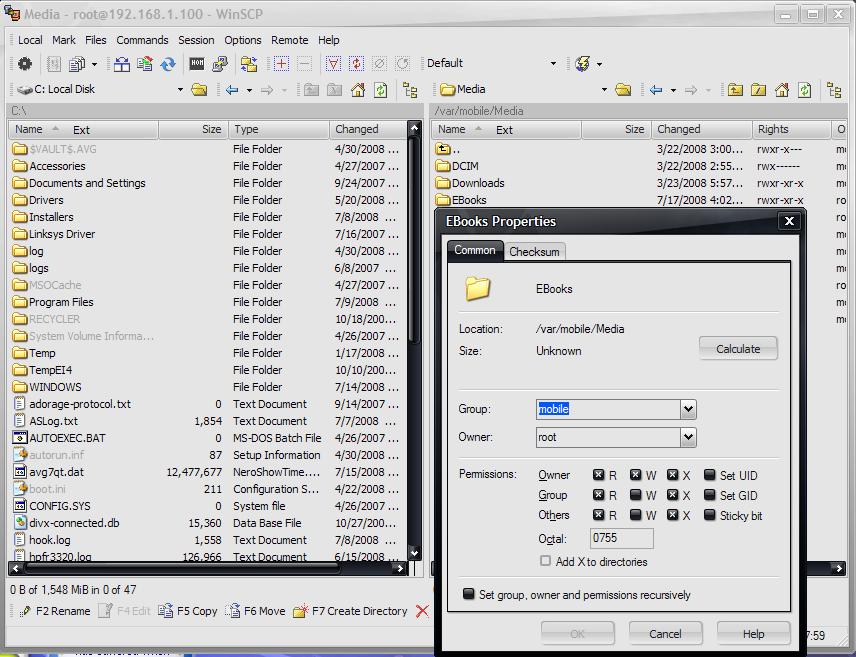Click the F5 Copy button

pyautogui.click(x=187, y=611)
